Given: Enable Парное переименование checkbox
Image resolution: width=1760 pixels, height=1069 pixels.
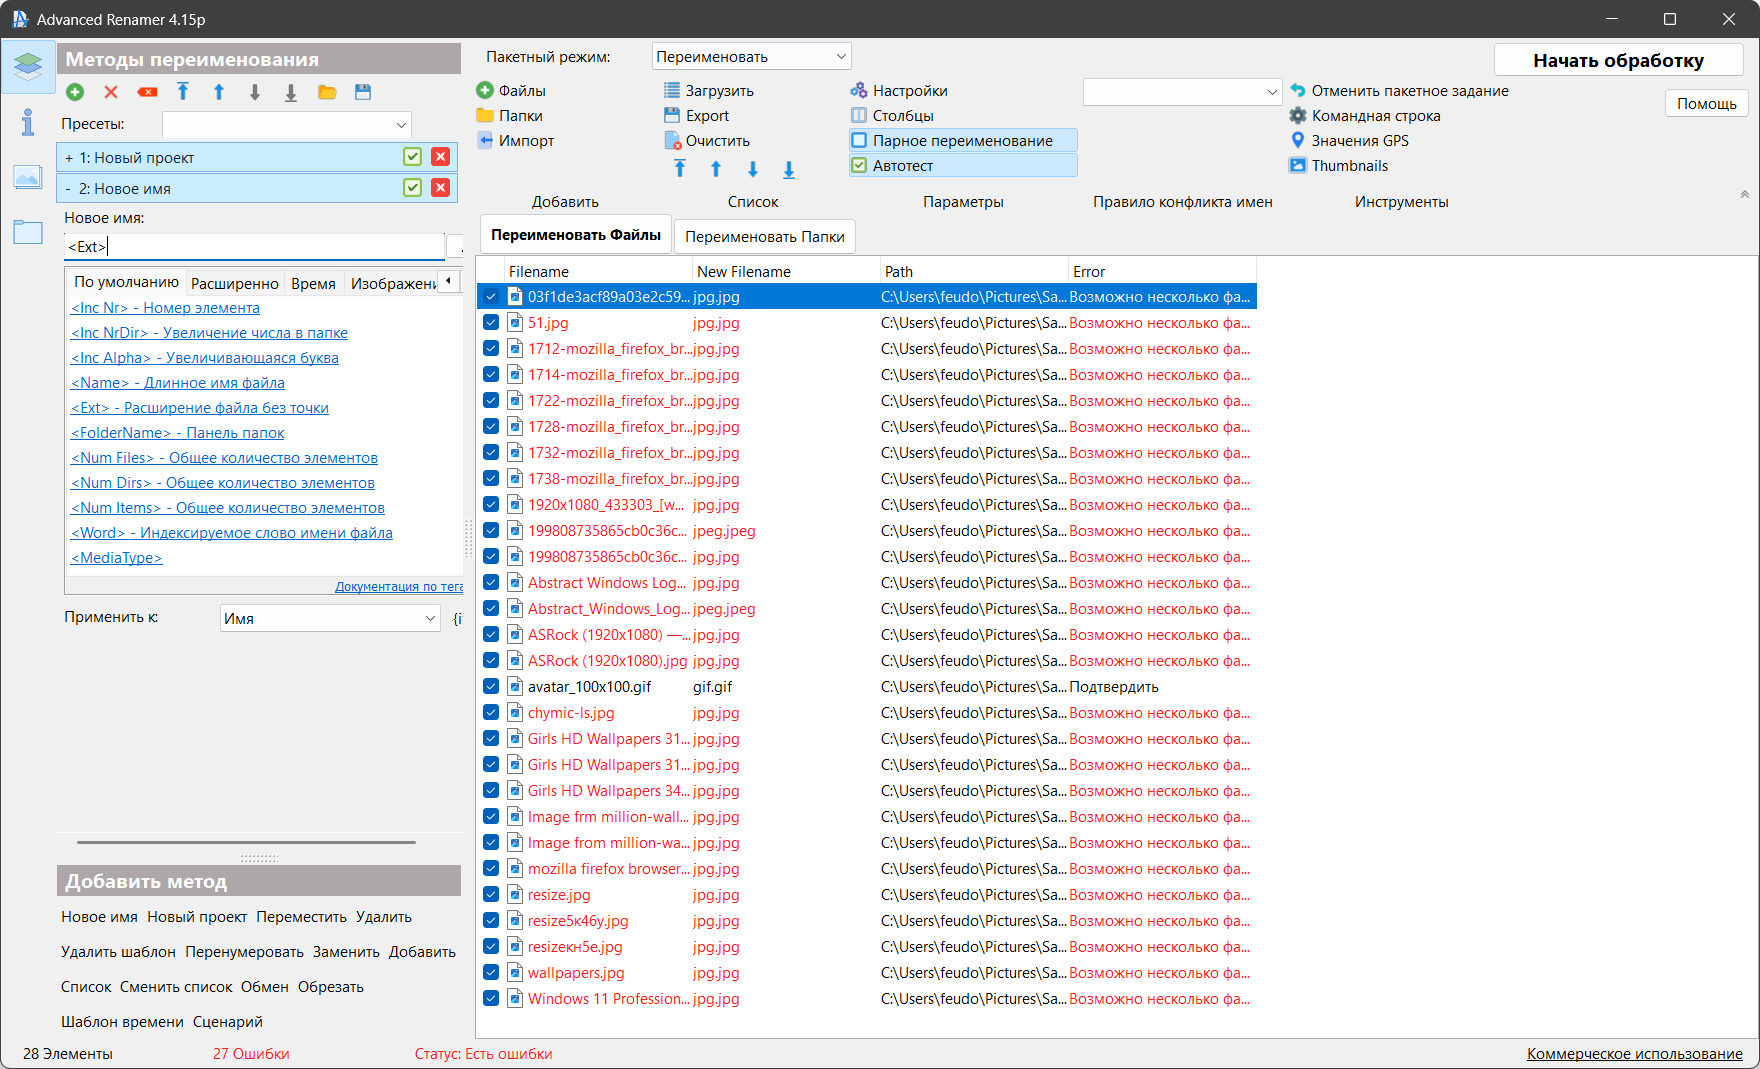Looking at the screenshot, I should (859, 141).
